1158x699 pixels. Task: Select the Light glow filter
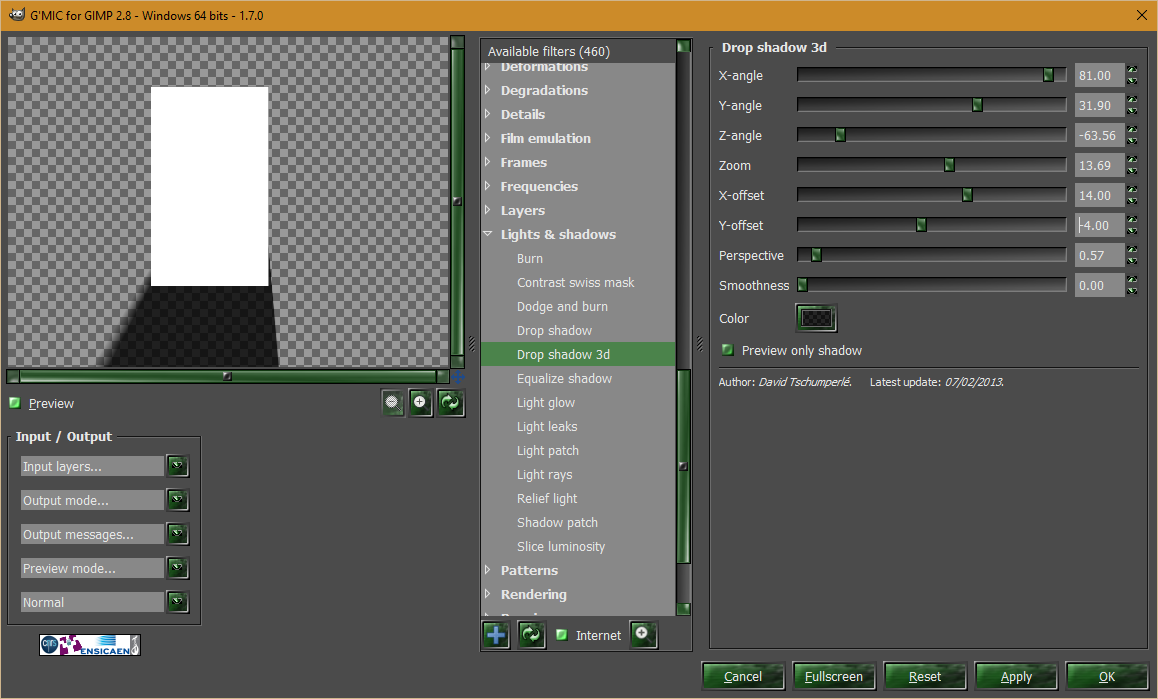[546, 403]
